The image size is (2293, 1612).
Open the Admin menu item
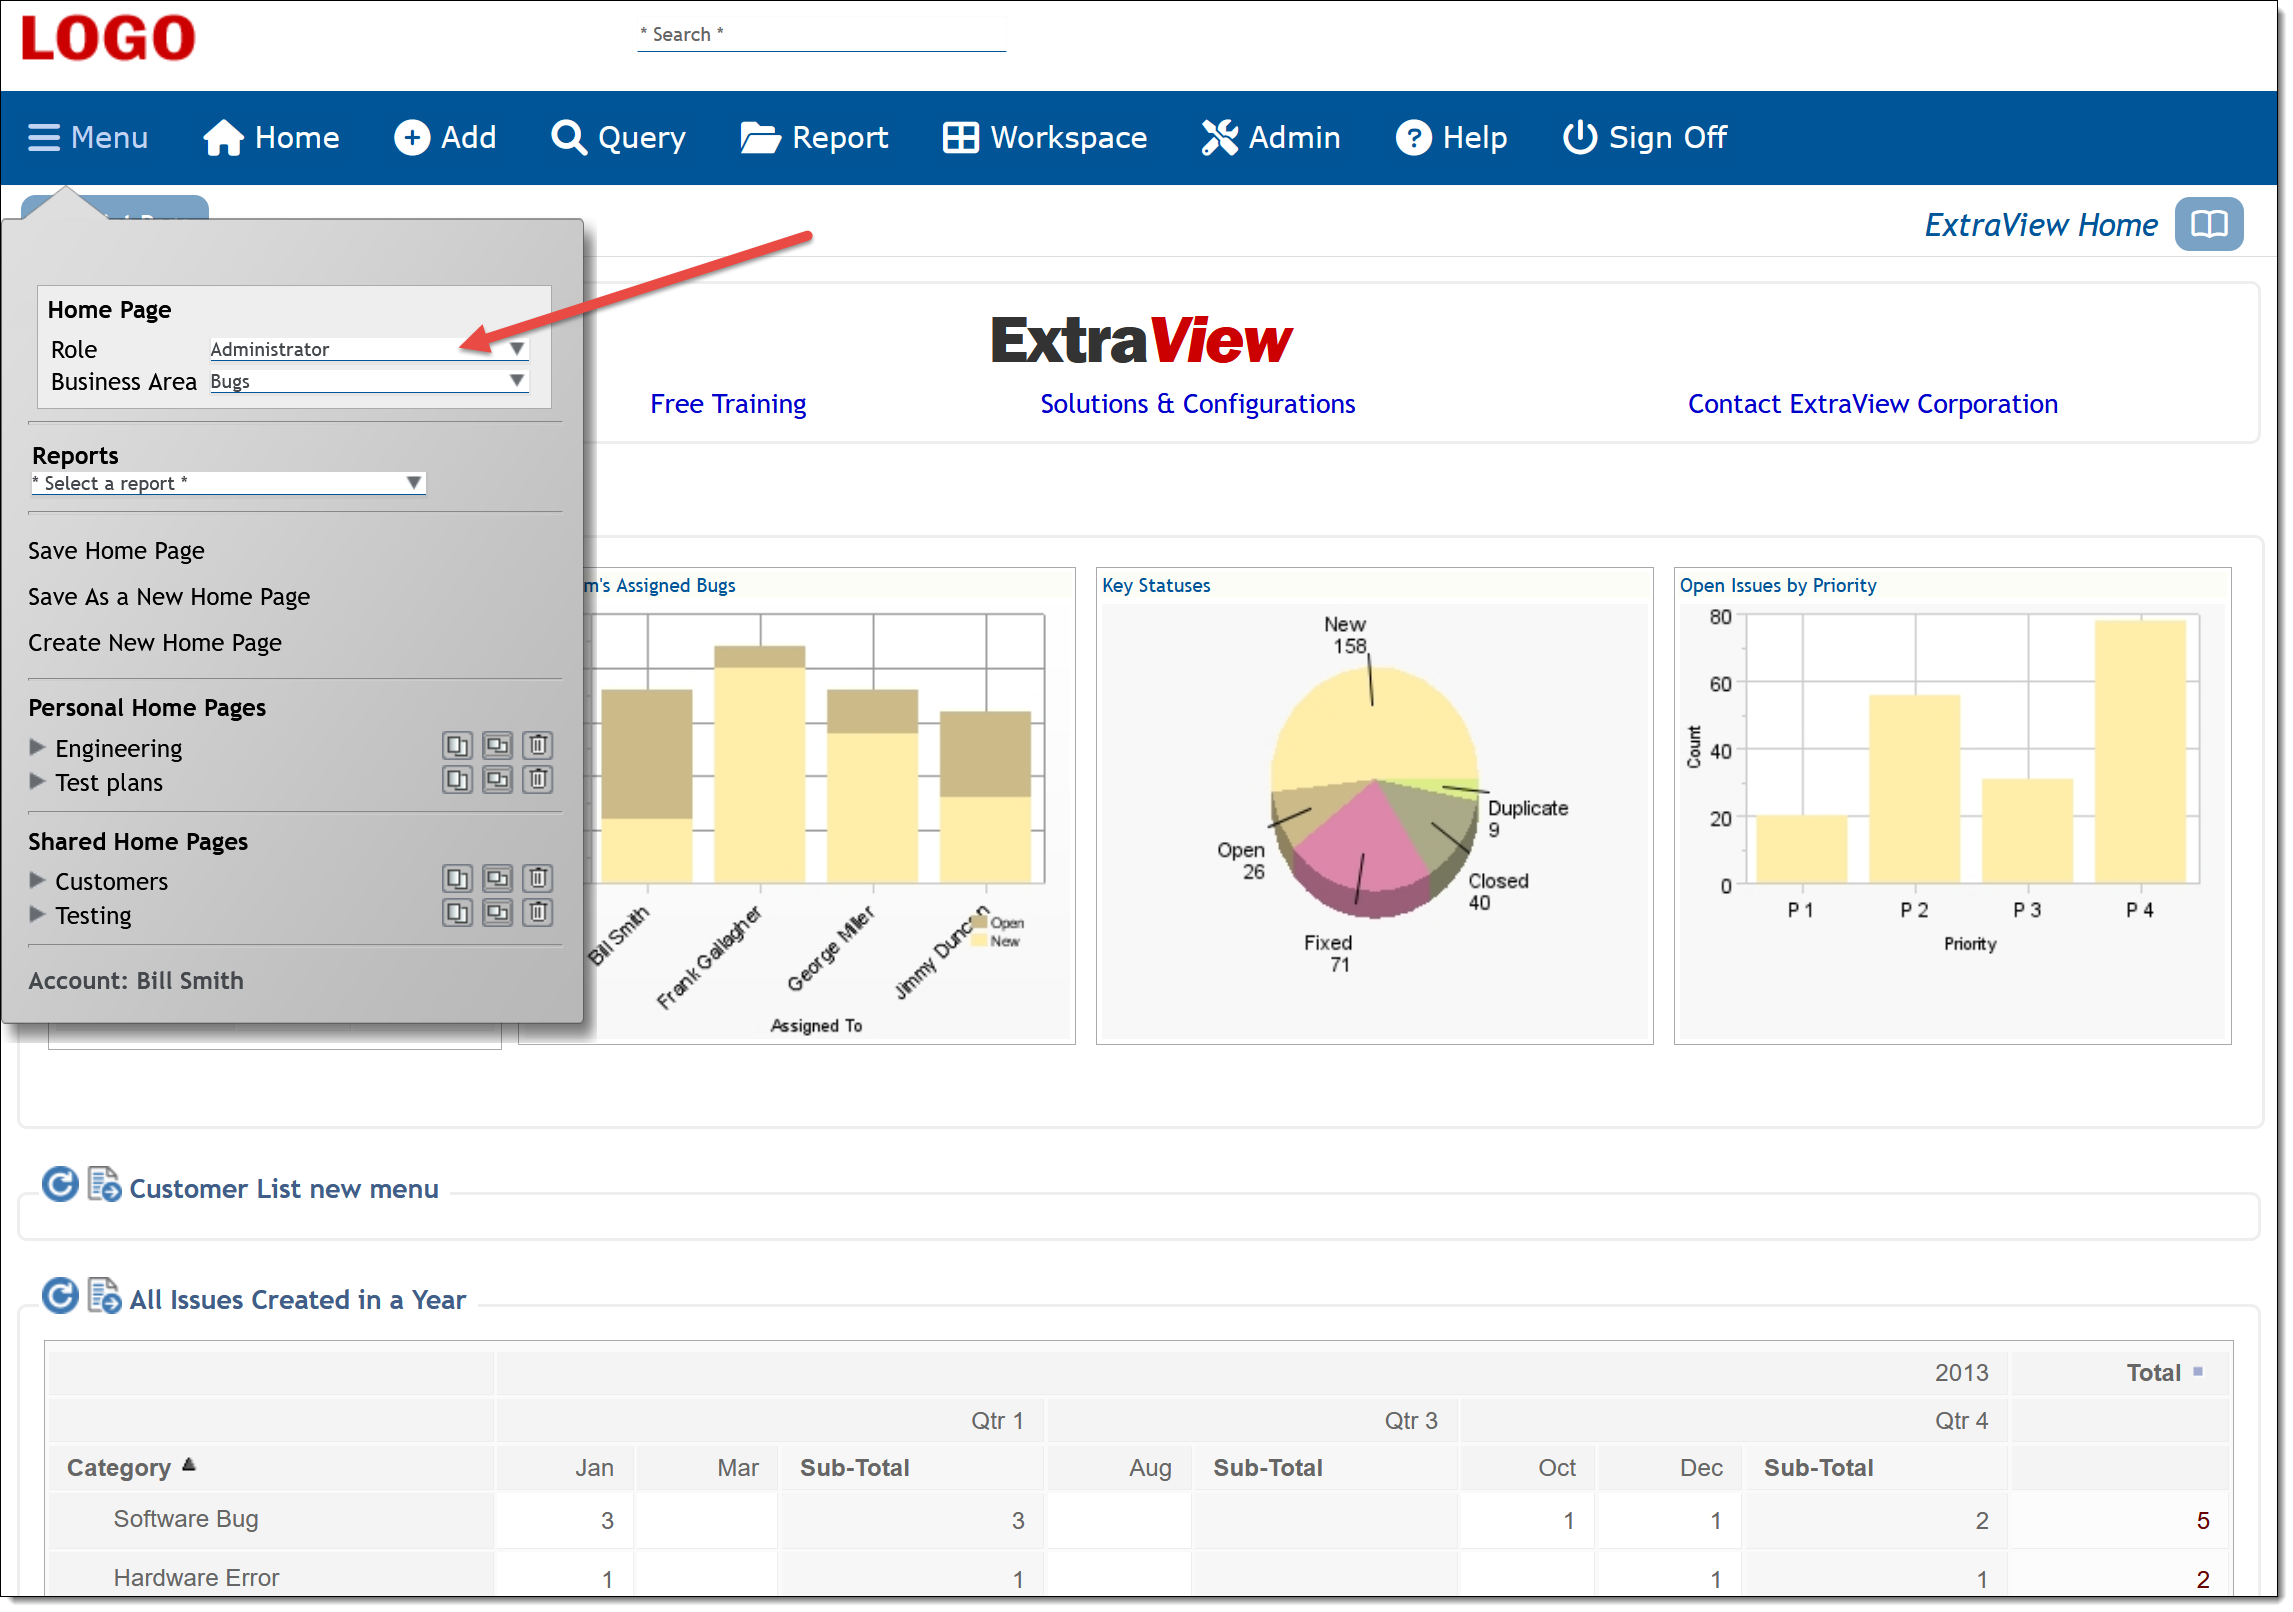[x=1271, y=137]
